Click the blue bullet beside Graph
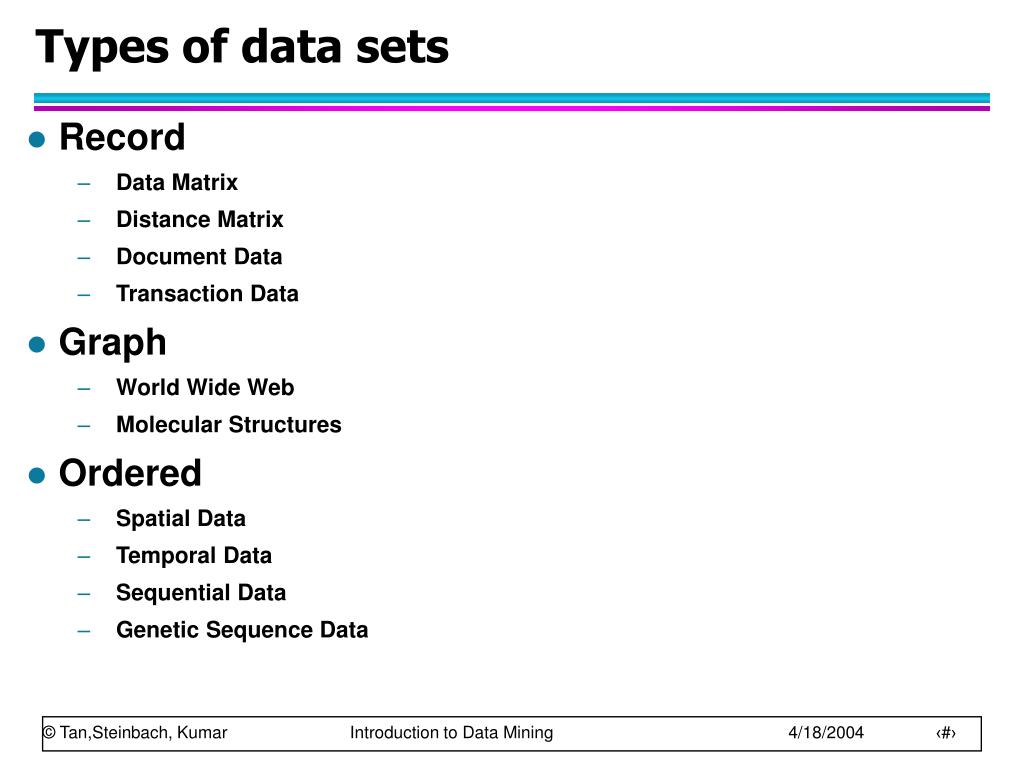The width and height of the screenshot is (1024, 768). pos(37,344)
